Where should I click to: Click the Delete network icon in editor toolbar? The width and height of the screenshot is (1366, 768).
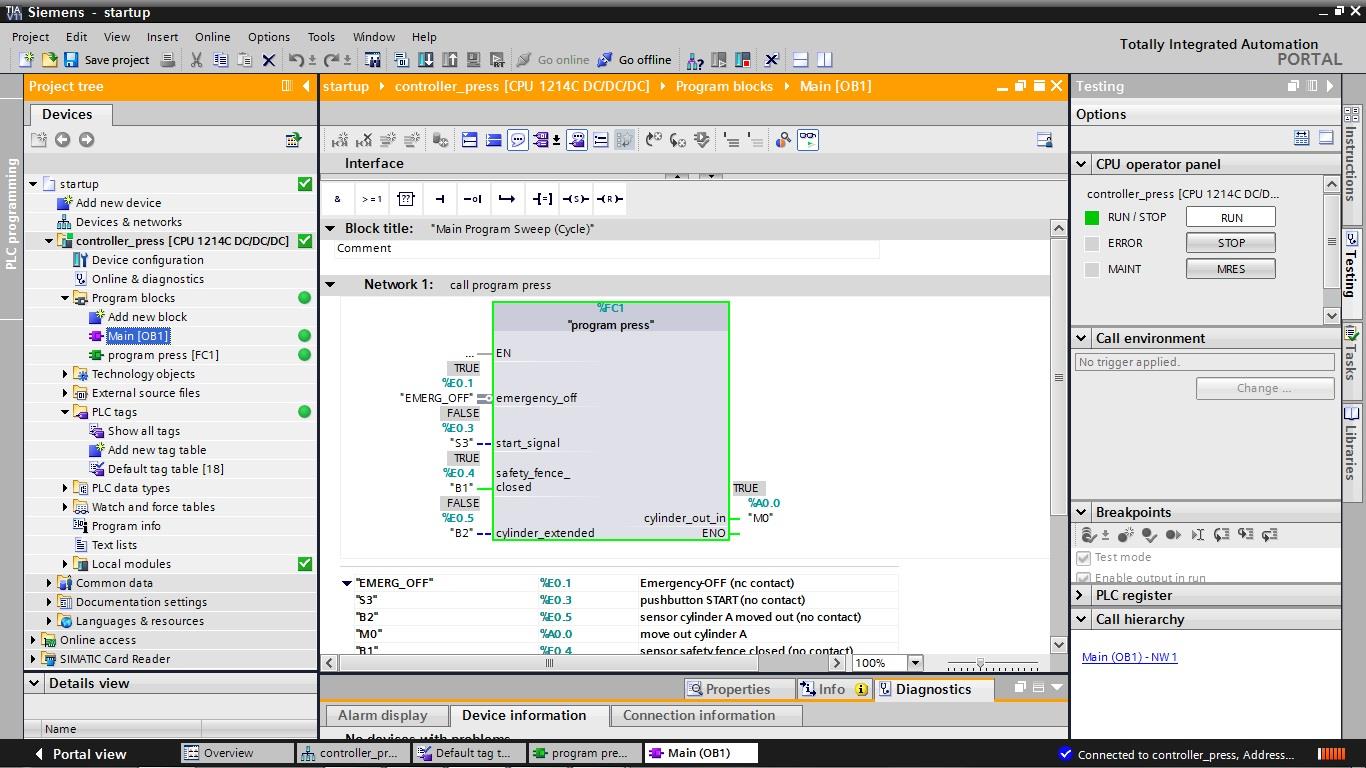(364, 140)
